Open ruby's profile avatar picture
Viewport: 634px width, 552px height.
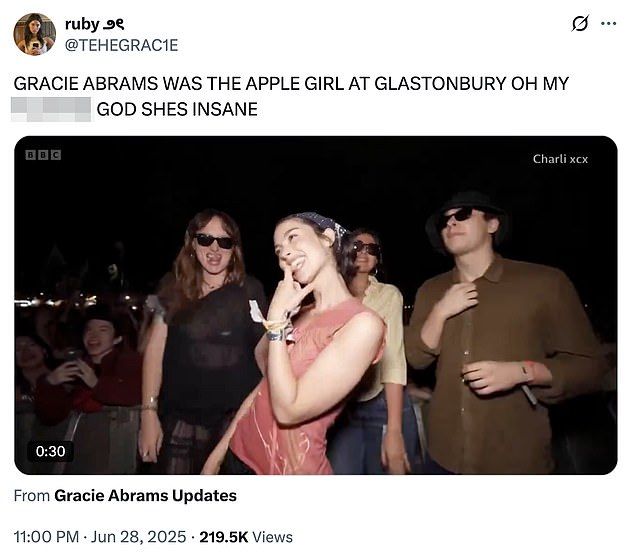(x=35, y=34)
